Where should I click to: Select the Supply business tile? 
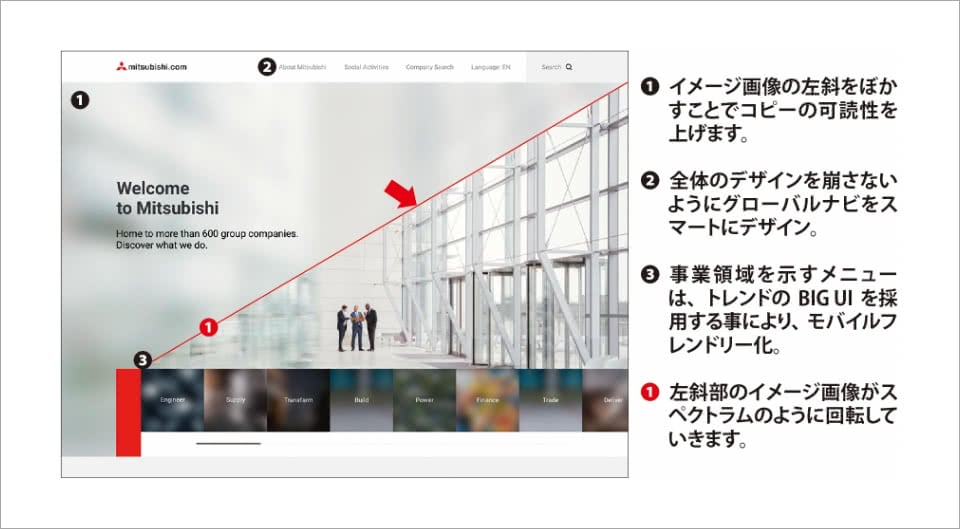point(235,400)
